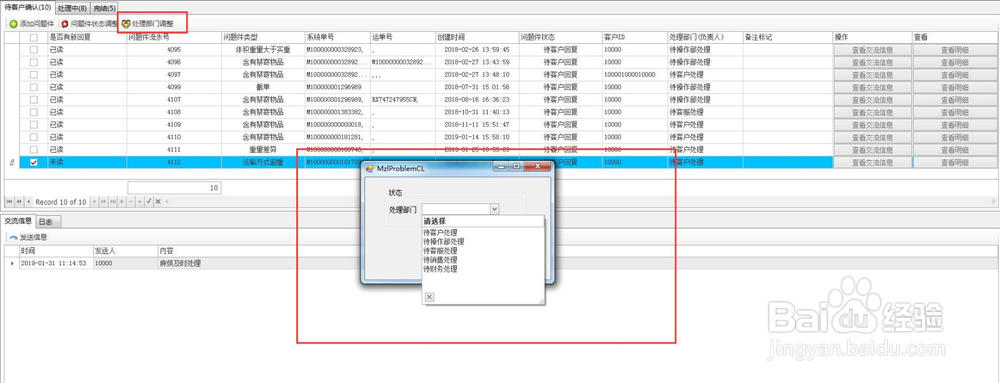Click the 重量差异 cell in row 4111
Image resolution: width=1000 pixels, height=383 pixels.
pos(263,150)
